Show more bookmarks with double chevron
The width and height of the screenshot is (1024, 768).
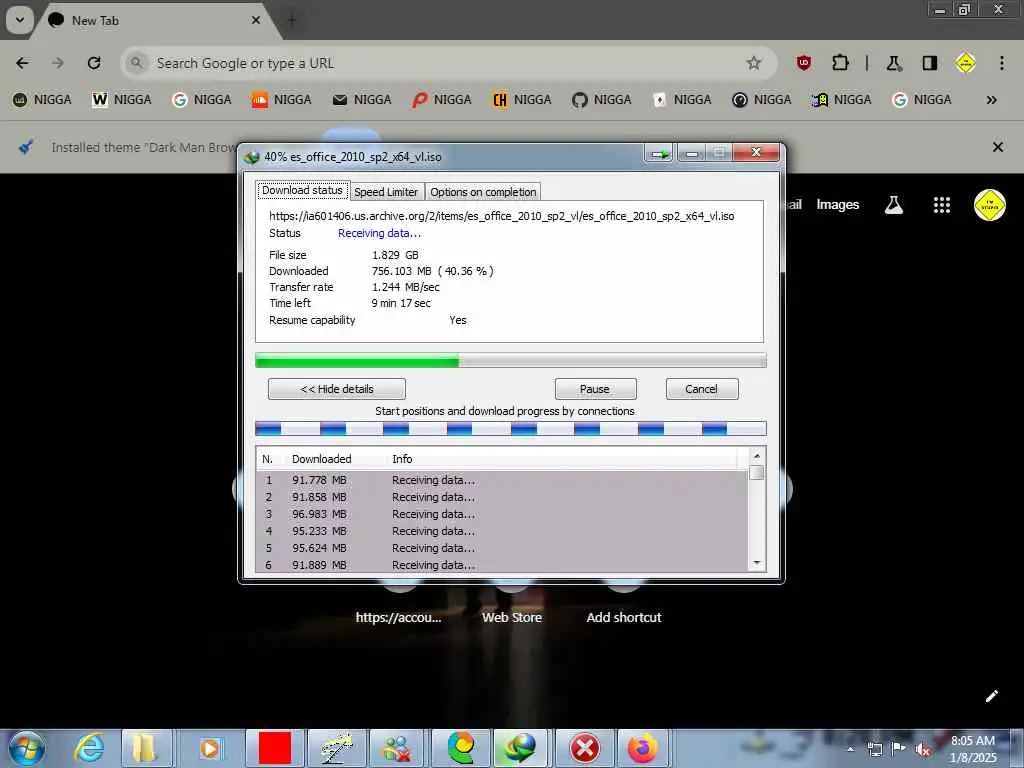(x=991, y=100)
